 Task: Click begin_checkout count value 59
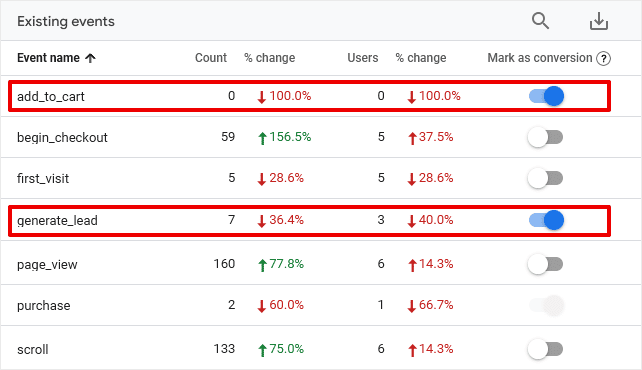[x=228, y=137]
